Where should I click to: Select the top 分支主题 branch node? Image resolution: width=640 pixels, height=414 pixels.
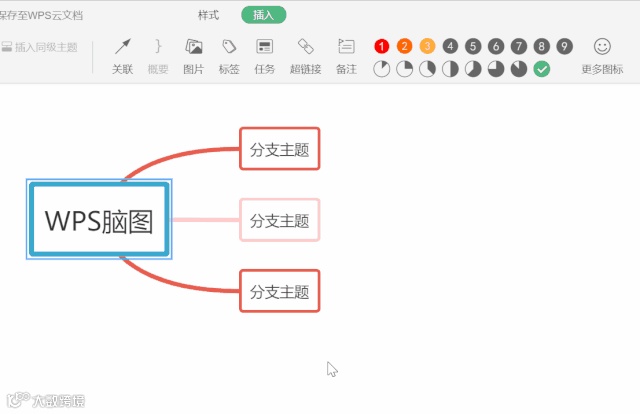[x=280, y=149]
